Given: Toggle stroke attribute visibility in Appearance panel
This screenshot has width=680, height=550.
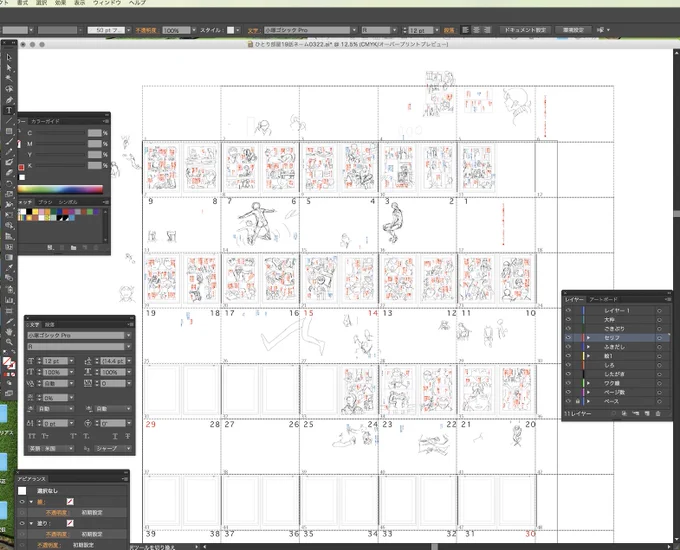Looking at the screenshot, I should (22, 501).
